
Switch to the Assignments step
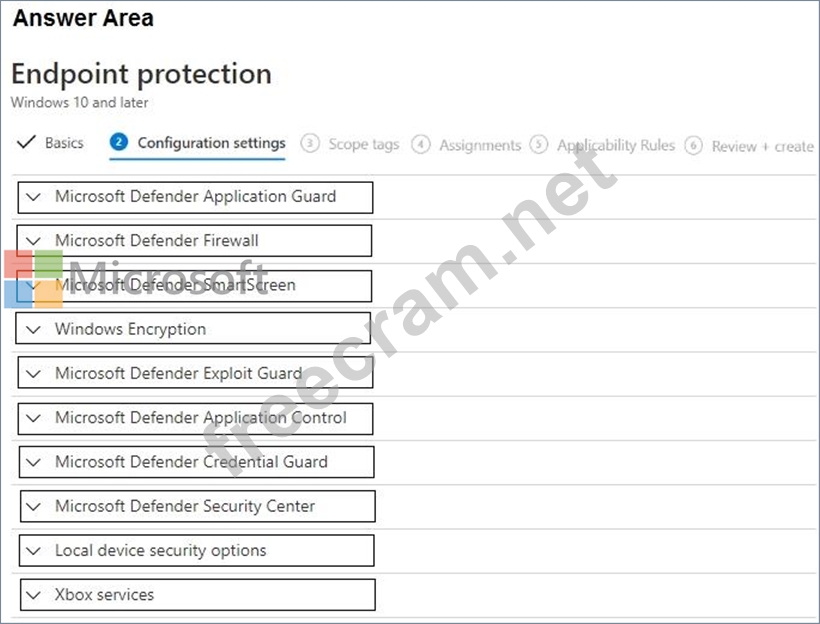pyautogui.click(x=480, y=146)
